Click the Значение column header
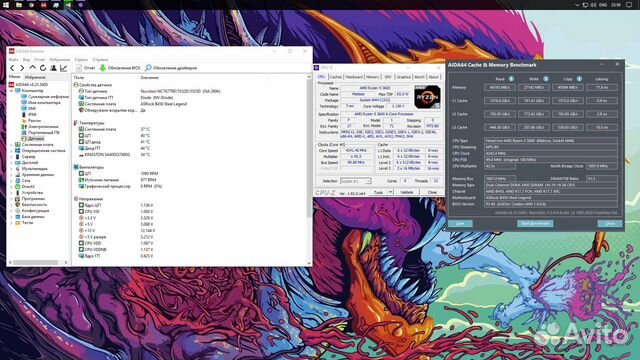 coord(149,78)
